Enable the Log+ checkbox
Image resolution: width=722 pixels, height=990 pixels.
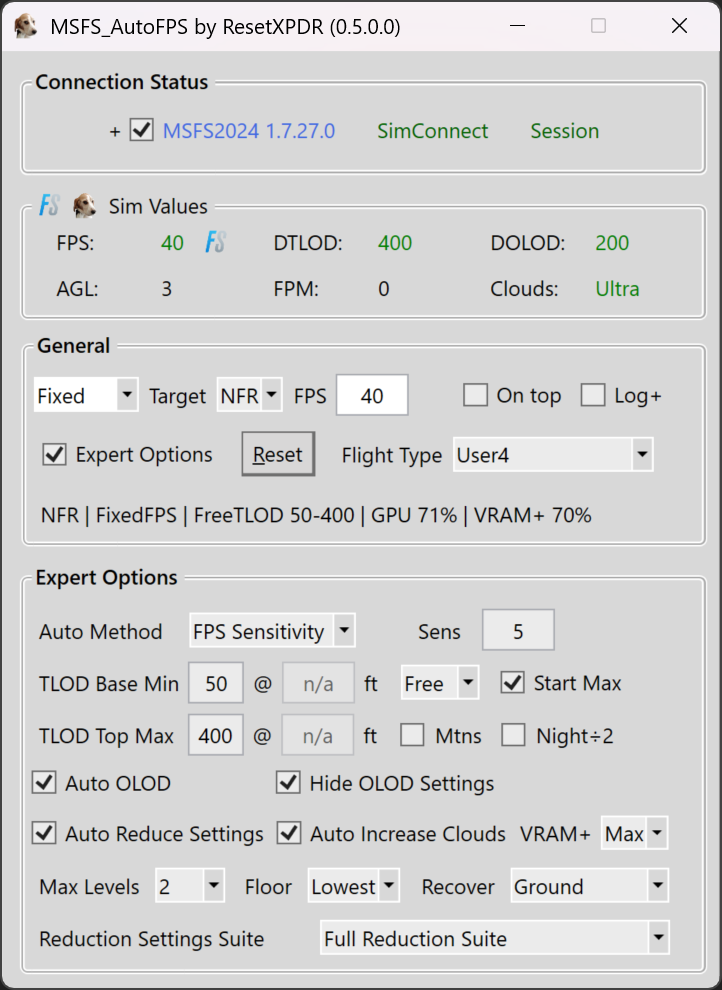[593, 395]
